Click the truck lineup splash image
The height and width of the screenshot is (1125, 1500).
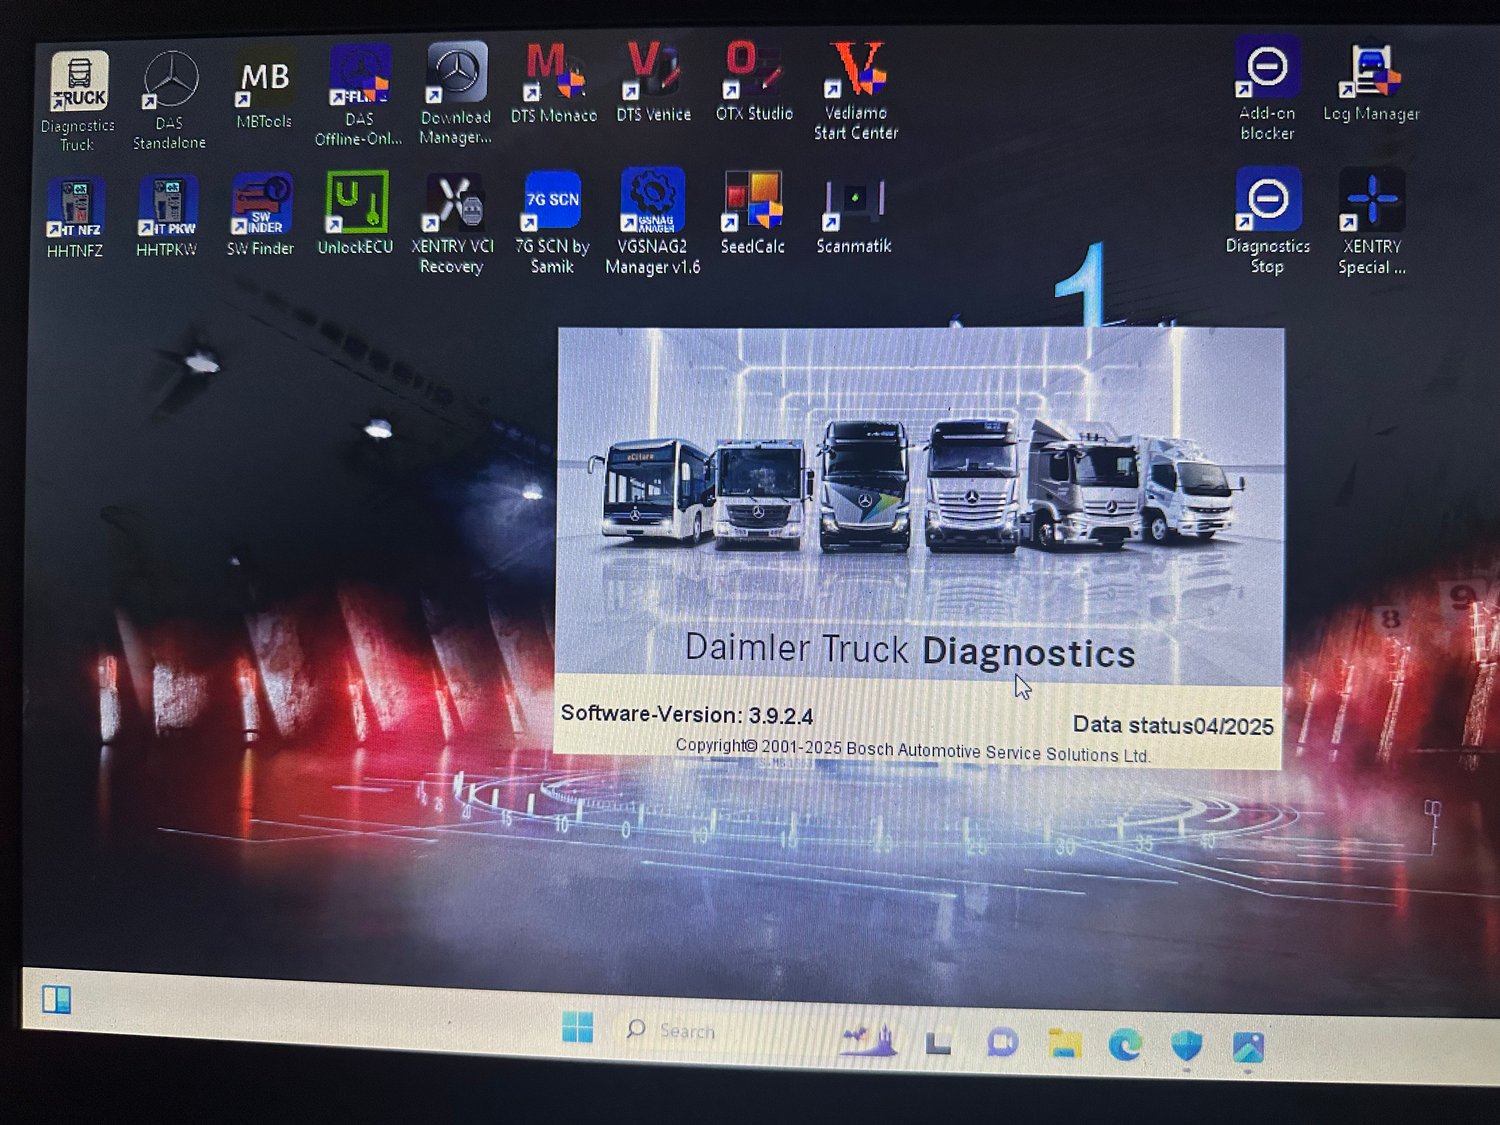pyautogui.click(x=920, y=506)
